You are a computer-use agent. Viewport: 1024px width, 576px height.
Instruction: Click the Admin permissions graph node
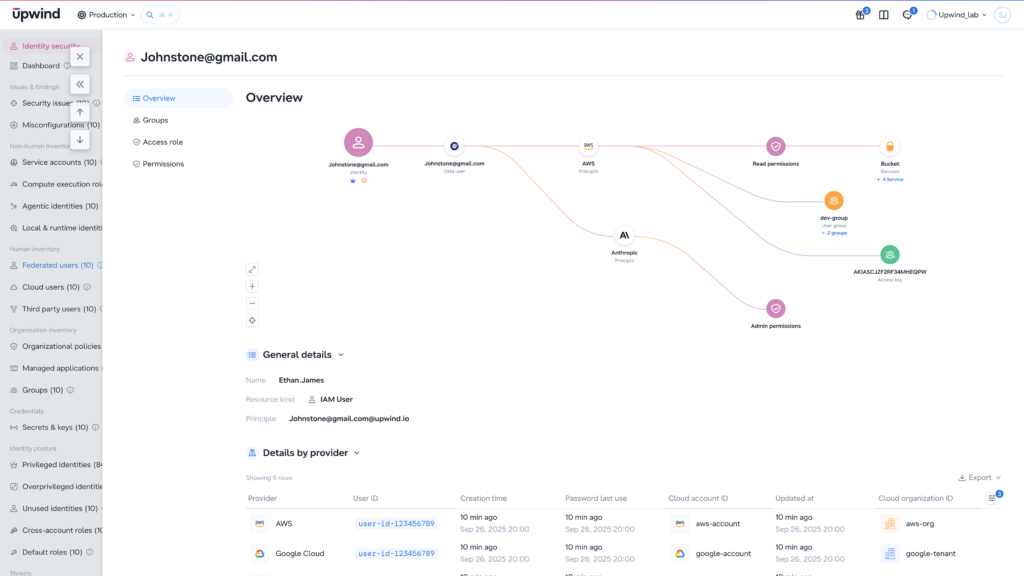pos(775,308)
